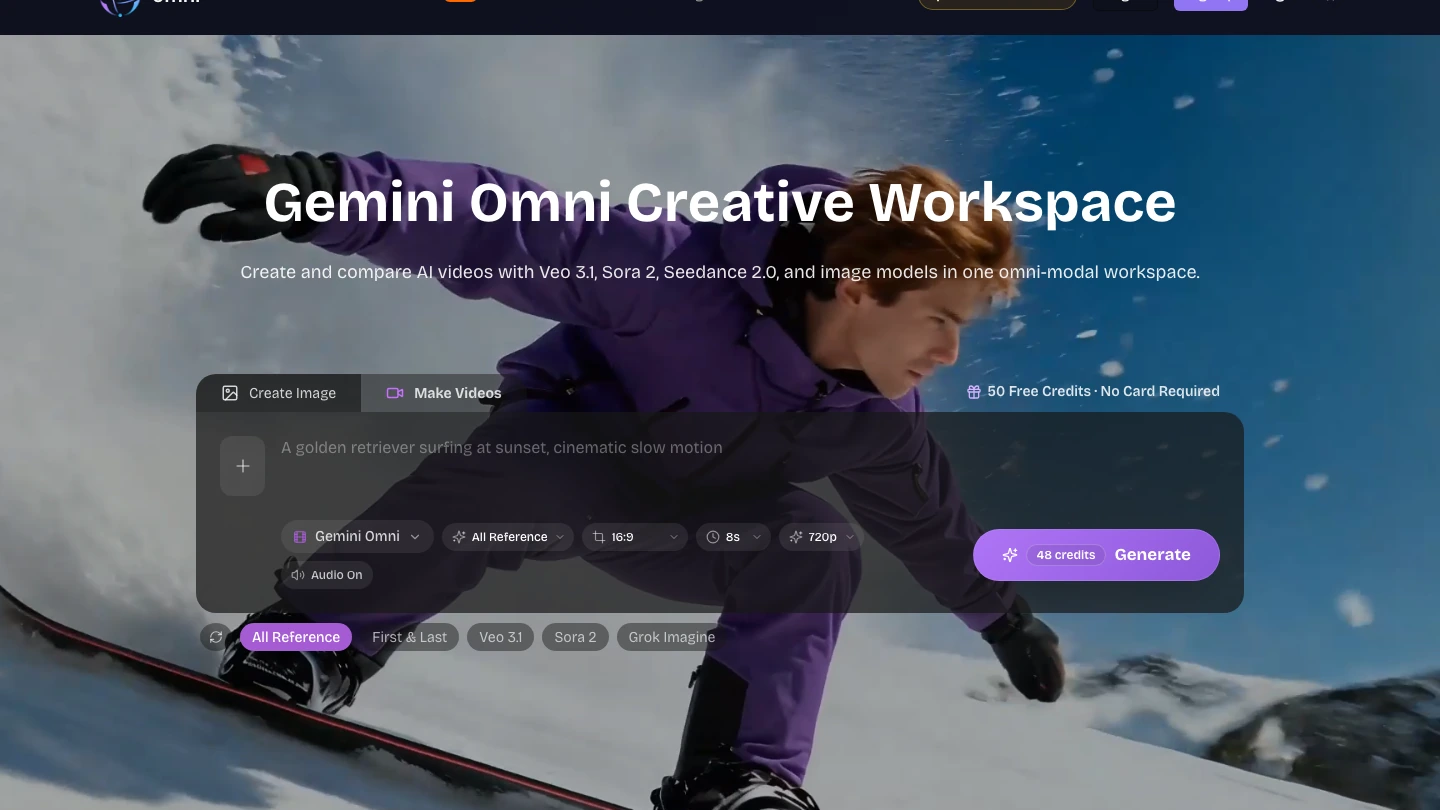Viewport: 1440px width, 810px height.
Task: Select the Grok Imagine preset chip
Action: [x=672, y=637]
